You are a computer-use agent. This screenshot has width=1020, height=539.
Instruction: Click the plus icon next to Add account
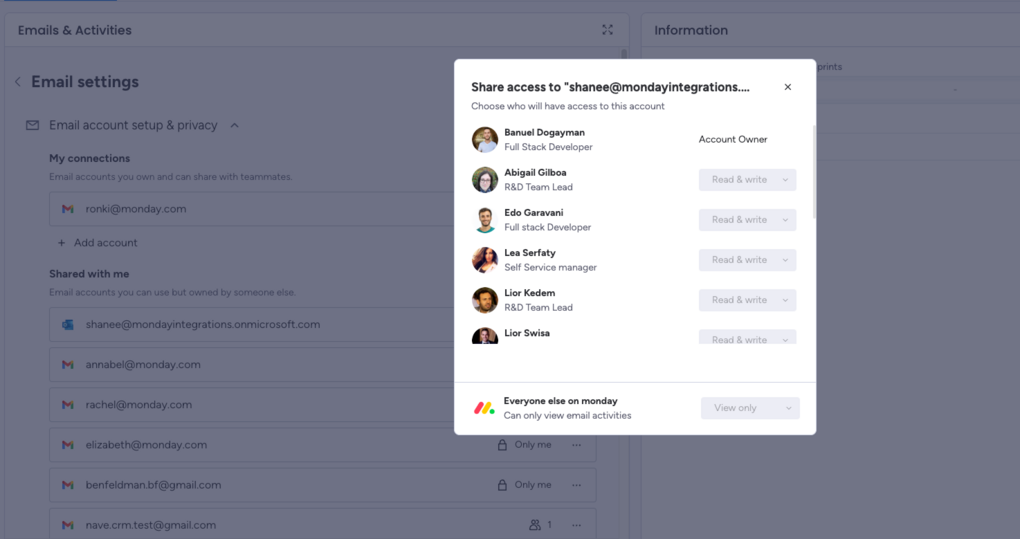pos(61,243)
